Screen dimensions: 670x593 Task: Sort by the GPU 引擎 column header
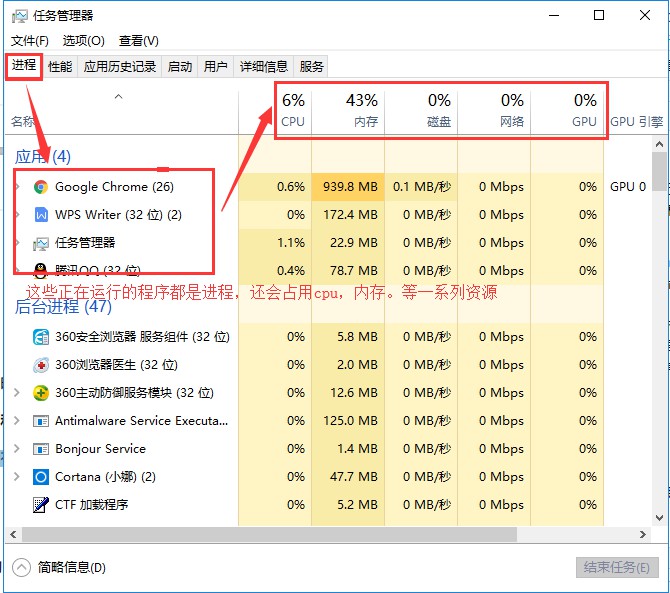pyautogui.click(x=636, y=122)
